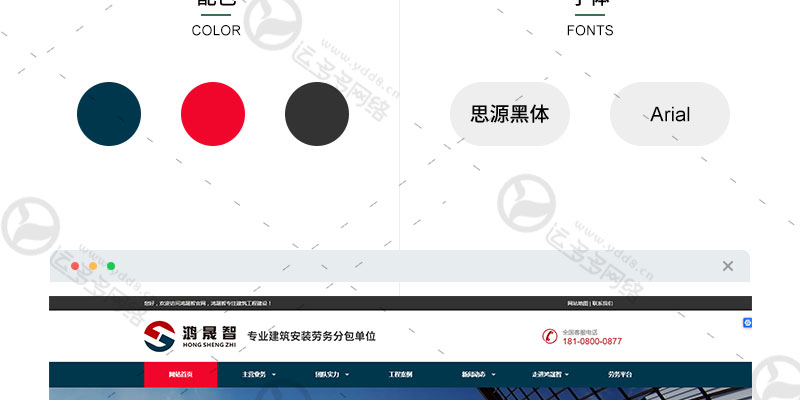Screen dimensions: 800x400
Task: Click the COLOR heading text
Action: tap(216, 31)
